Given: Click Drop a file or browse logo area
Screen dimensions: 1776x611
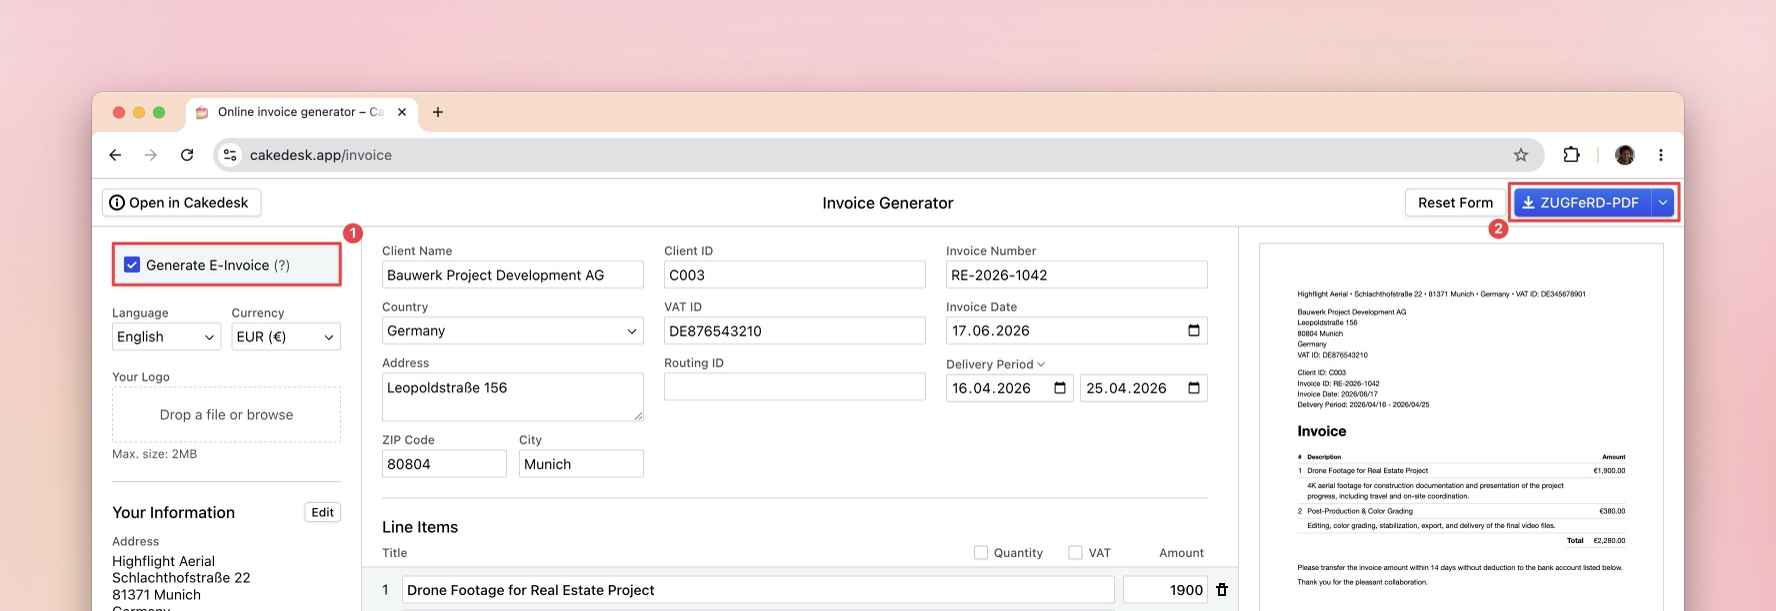Looking at the screenshot, I should coord(226,415).
